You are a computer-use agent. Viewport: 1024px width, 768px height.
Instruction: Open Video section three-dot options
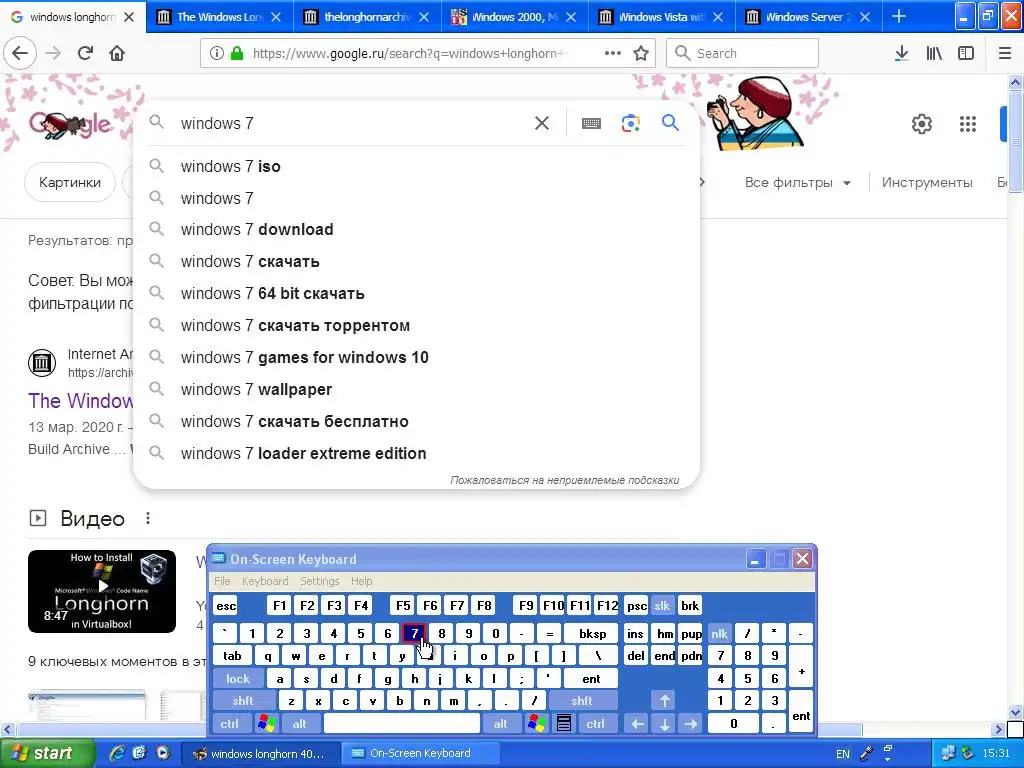click(148, 518)
